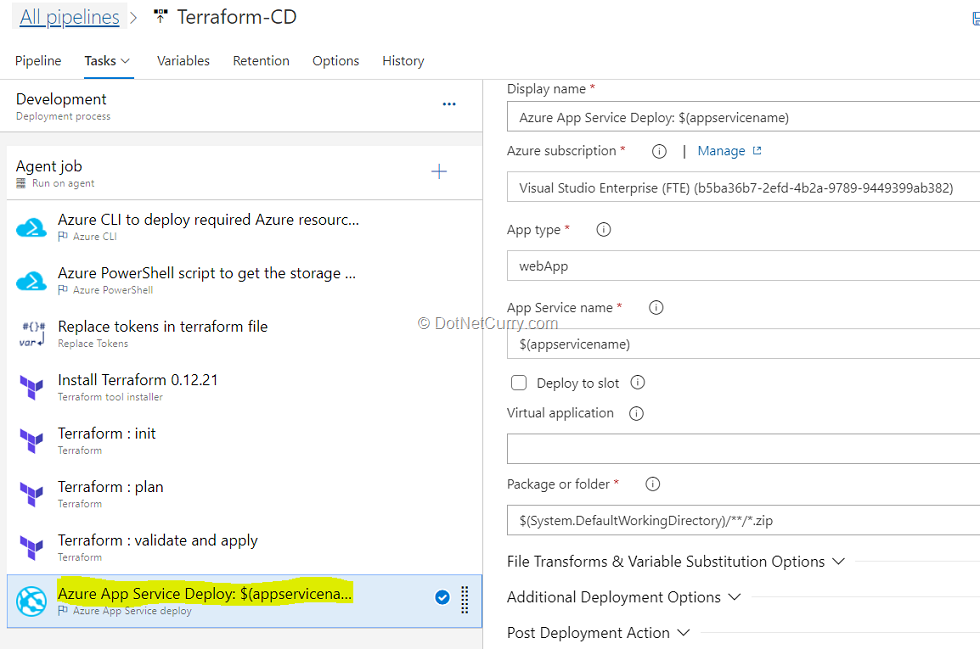The height and width of the screenshot is (649, 980).
Task: Click the Run on agent server icon
Action: [21, 183]
